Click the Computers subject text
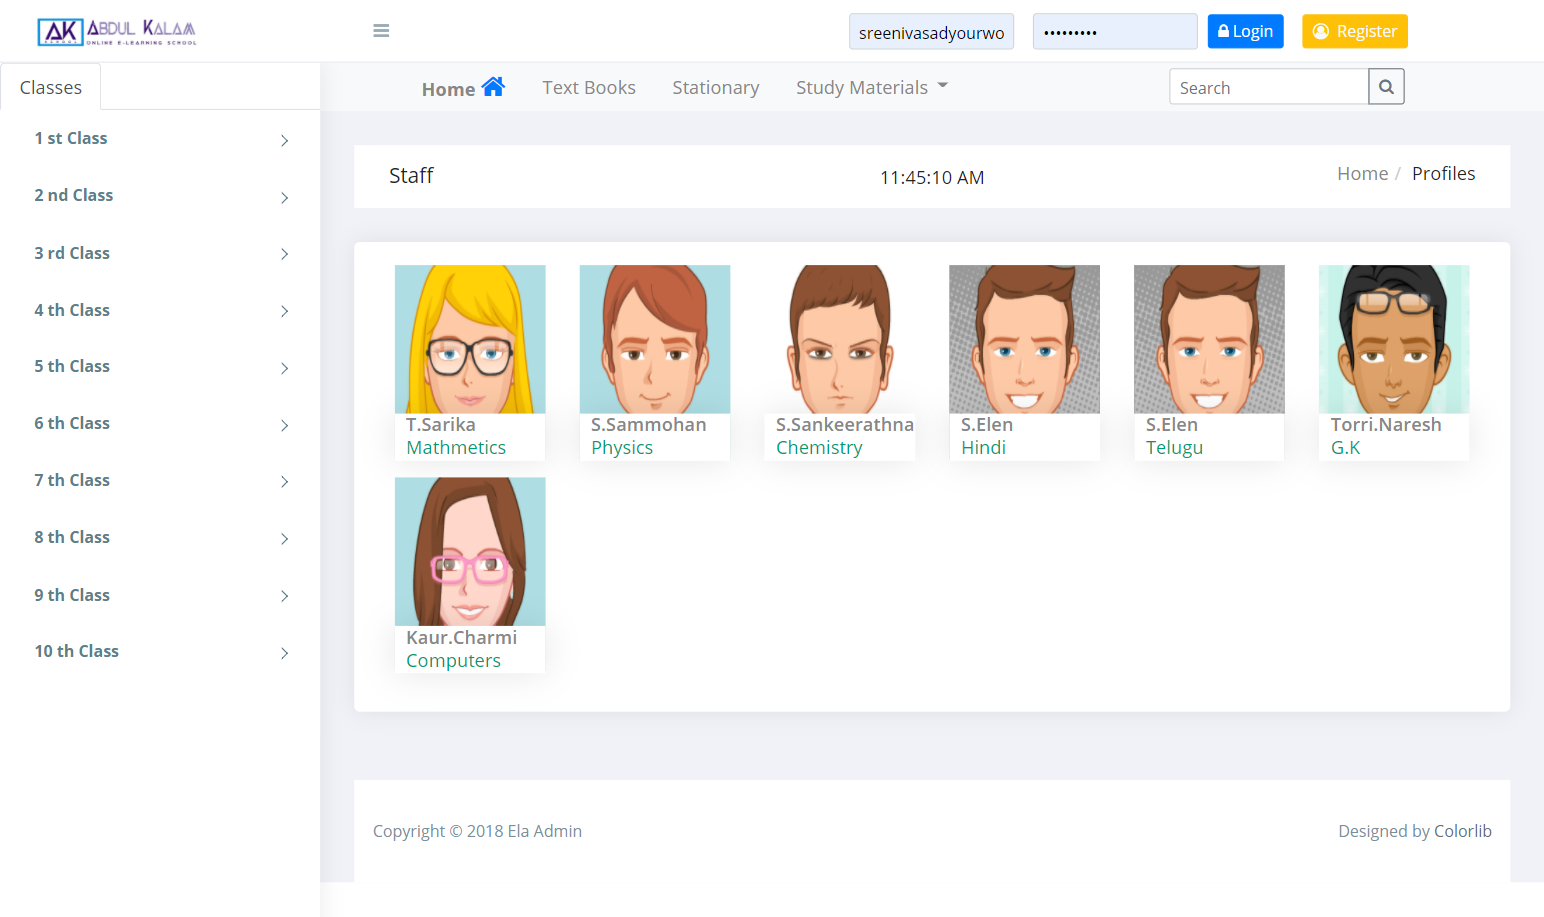 click(453, 660)
